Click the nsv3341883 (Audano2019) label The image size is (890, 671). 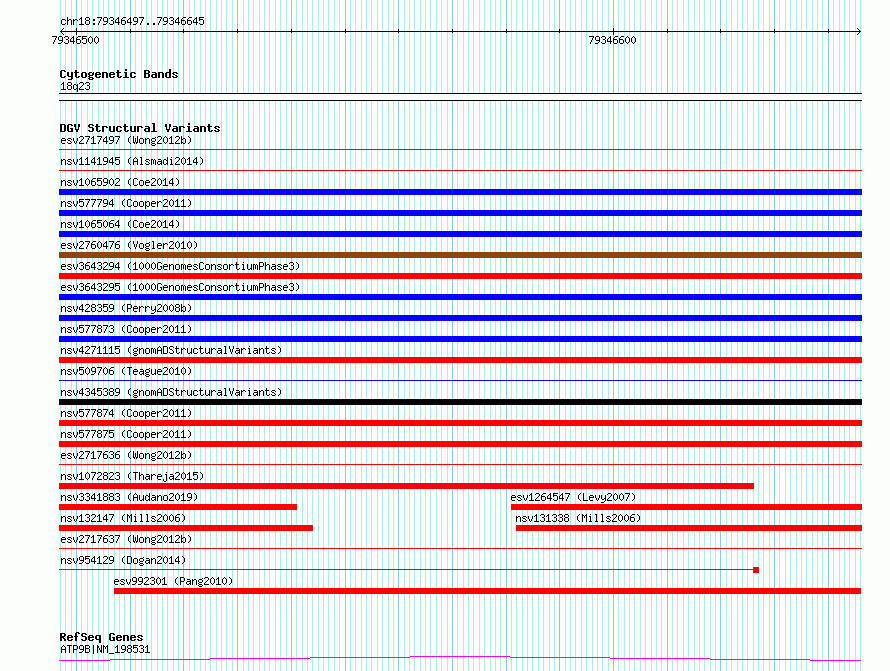point(129,497)
